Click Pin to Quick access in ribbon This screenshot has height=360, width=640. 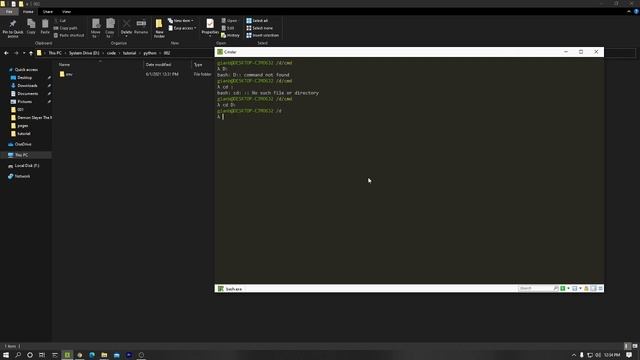[x=13, y=28]
